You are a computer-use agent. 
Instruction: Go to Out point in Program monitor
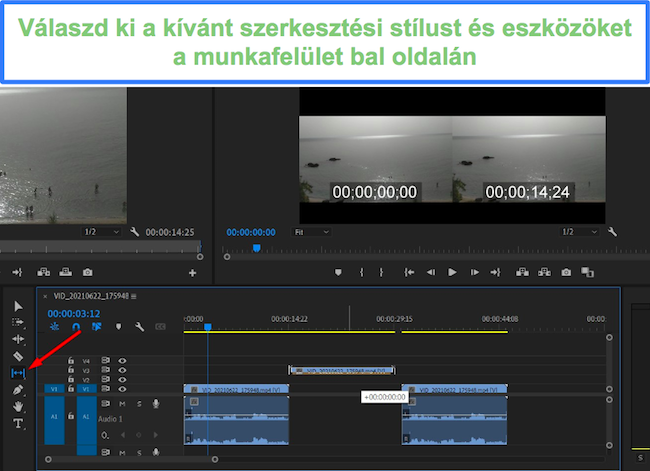tap(495, 272)
